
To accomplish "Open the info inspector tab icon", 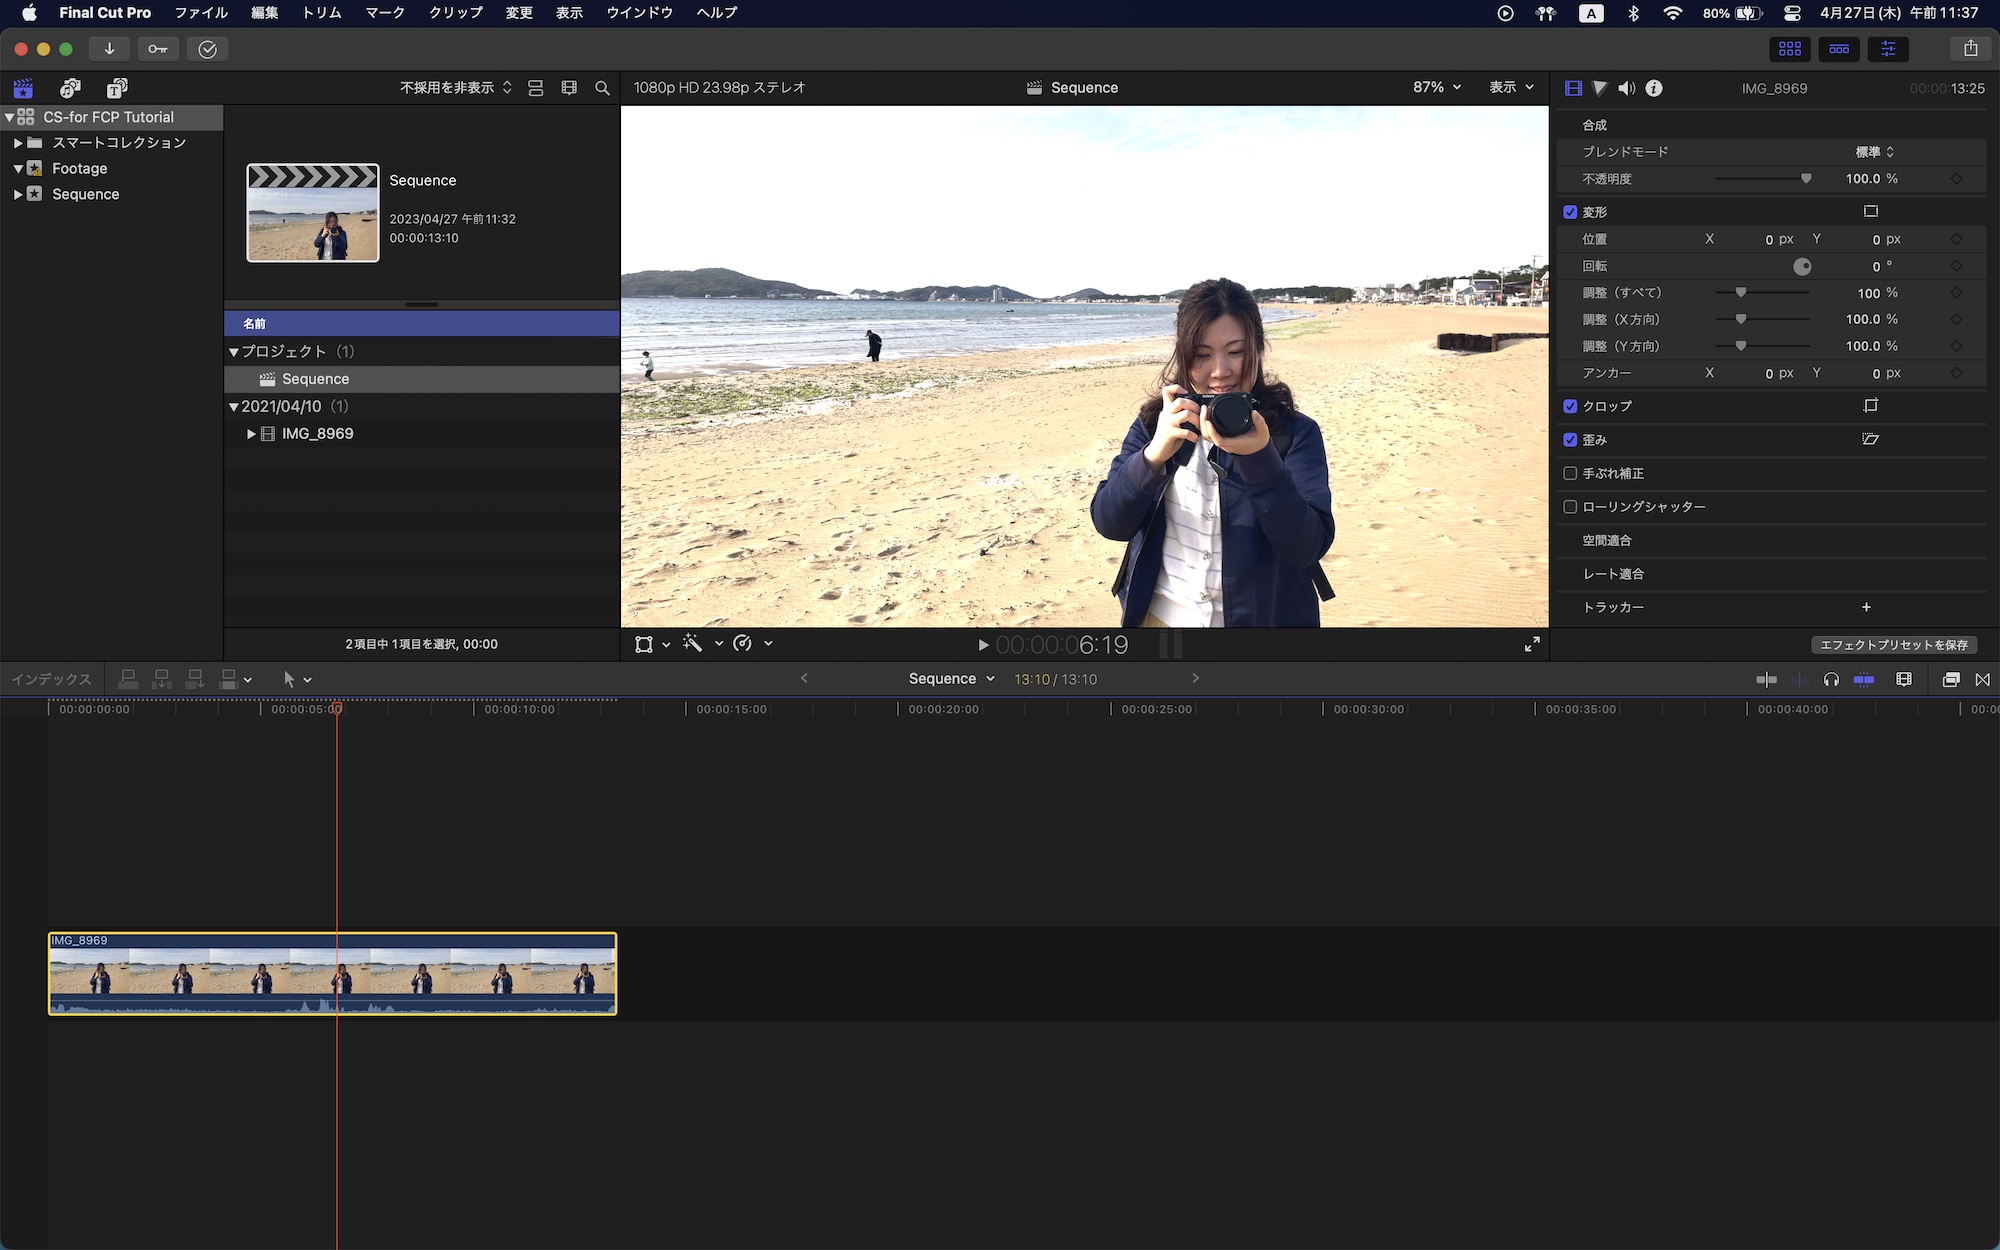I will (x=1654, y=88).
